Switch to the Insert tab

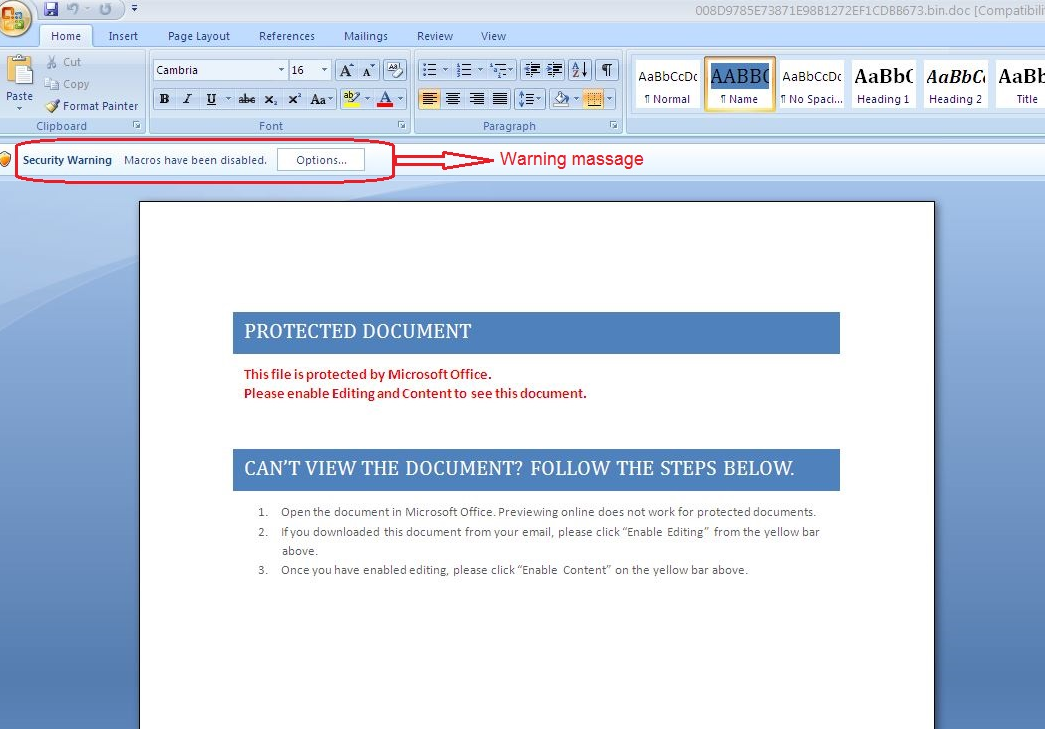point(123,36)
